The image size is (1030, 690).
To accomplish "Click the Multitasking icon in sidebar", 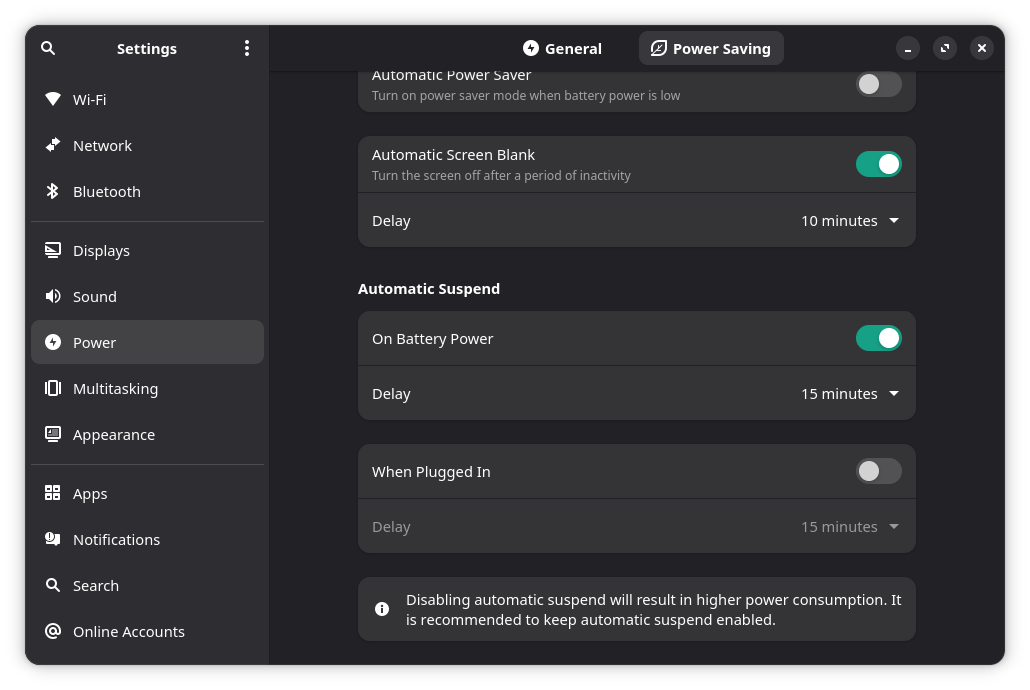I will (53, 388).
